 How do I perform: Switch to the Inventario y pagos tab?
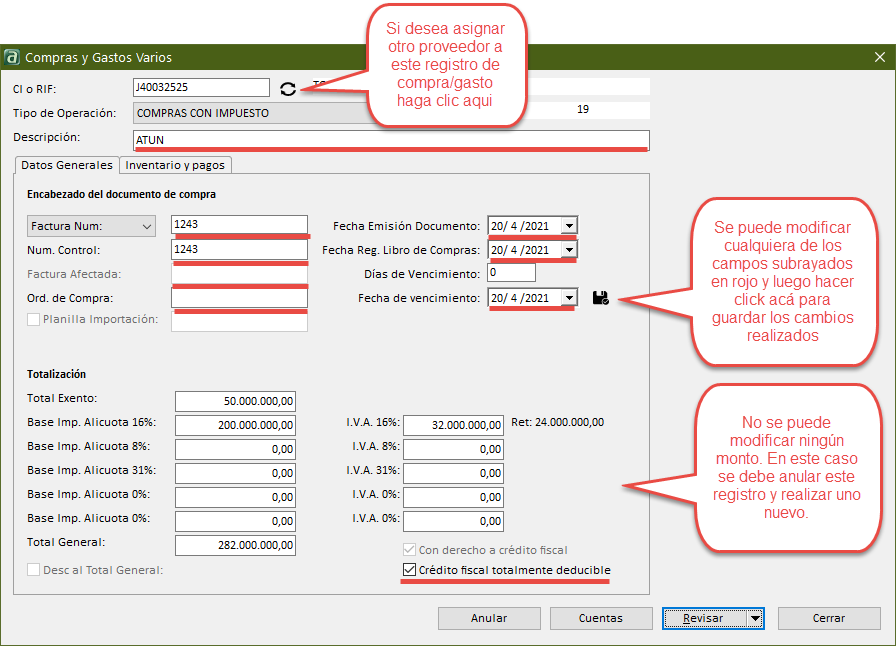(x=175, y=165)
